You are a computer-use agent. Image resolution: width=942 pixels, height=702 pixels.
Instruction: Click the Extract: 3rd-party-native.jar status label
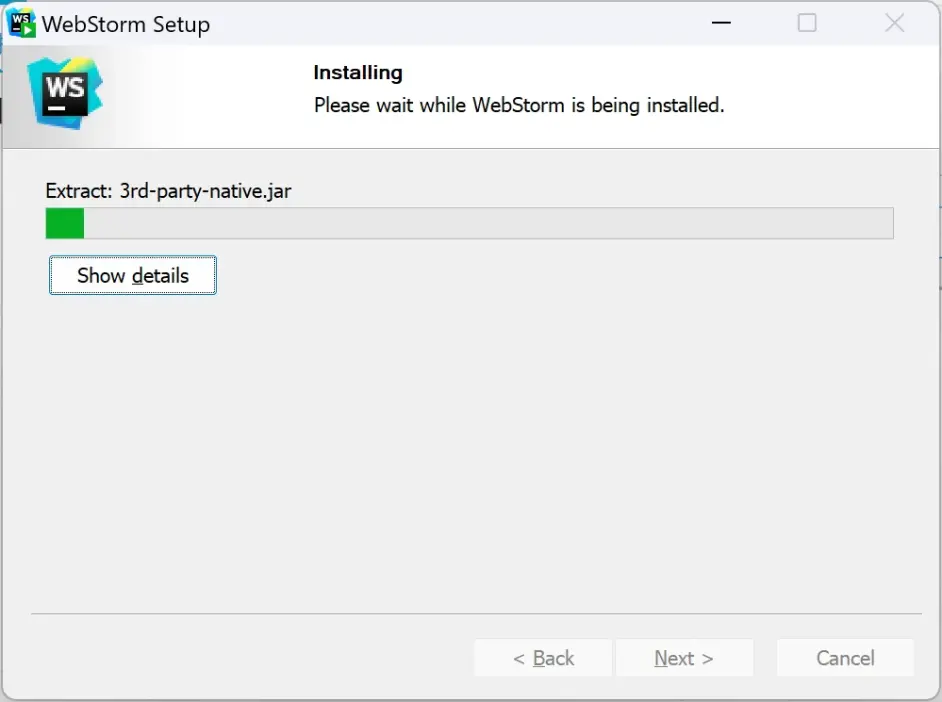[168, 190]
